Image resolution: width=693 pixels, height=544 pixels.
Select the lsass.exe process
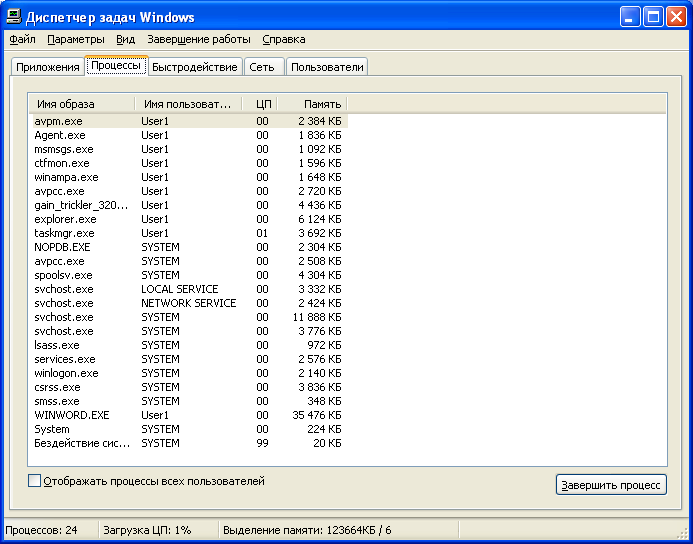click(190, 345)
